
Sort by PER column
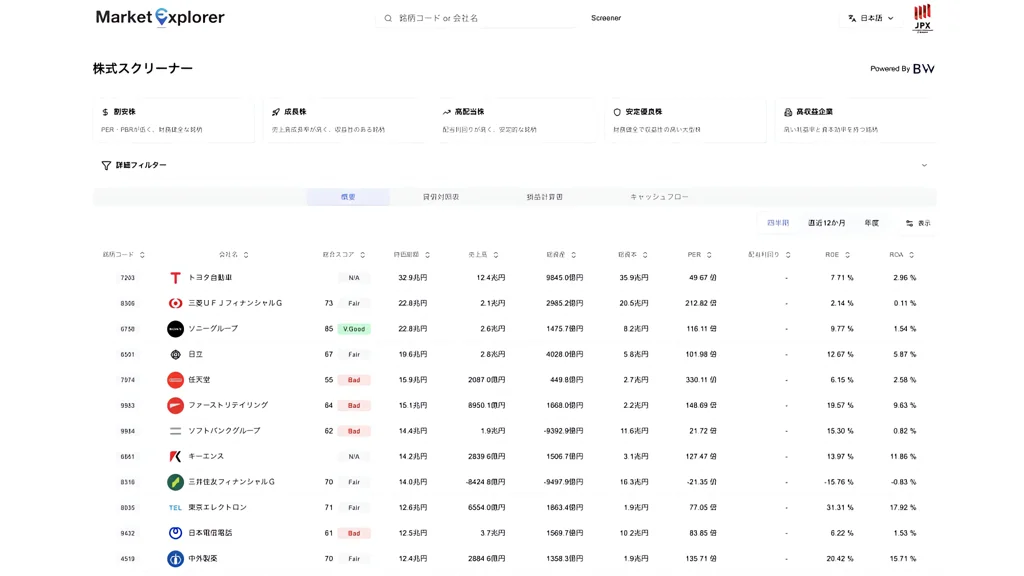coord(699,255)
